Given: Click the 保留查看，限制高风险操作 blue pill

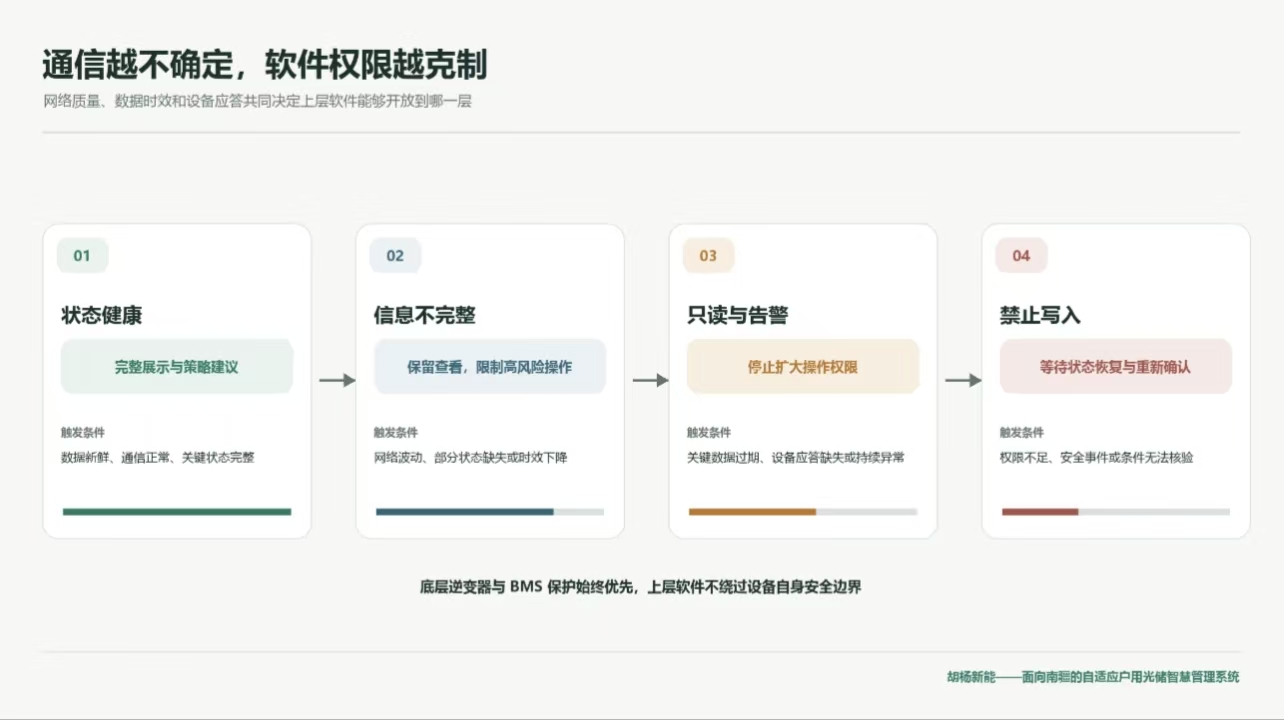Looking at the screenshot, I should pyautogui.click(x=490, y=366).
